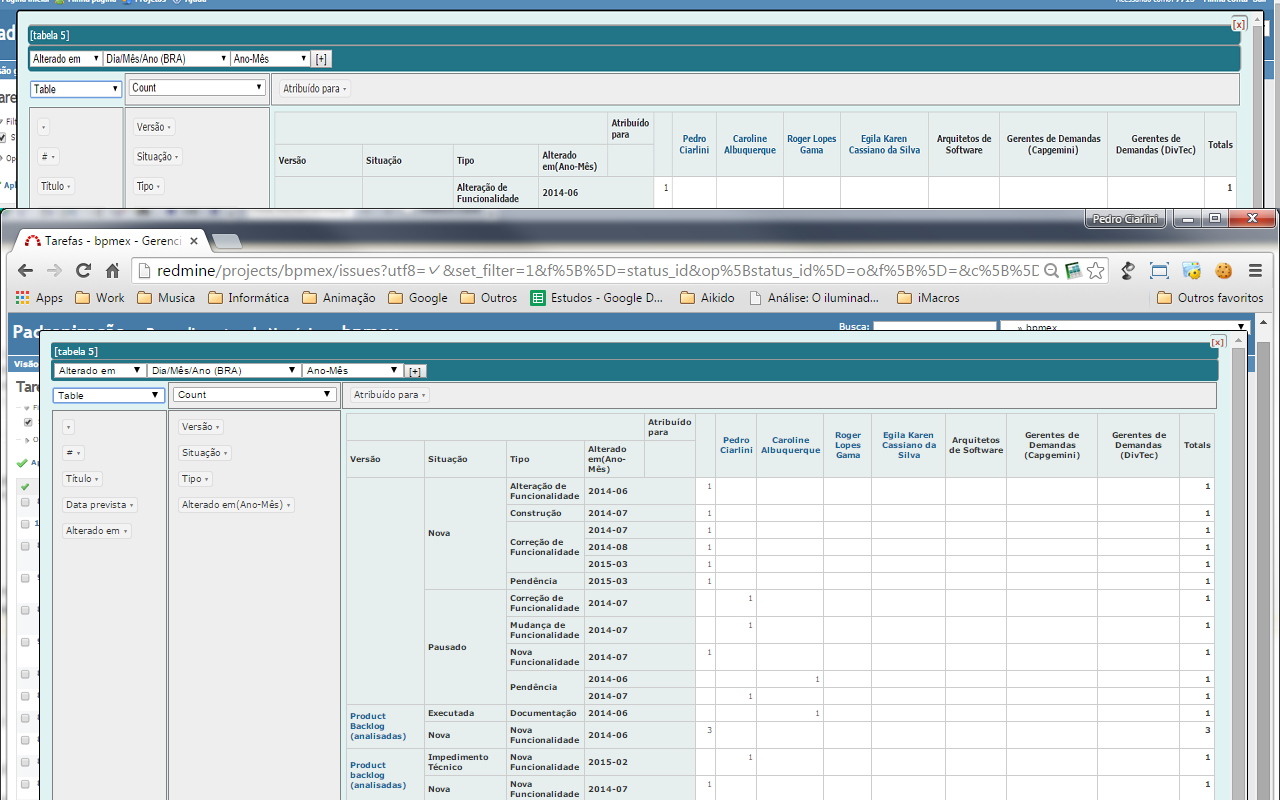Expand 'Data prevista' unused attribute pill
This screenshot has width=1280, height=800.
click(99, 505)
